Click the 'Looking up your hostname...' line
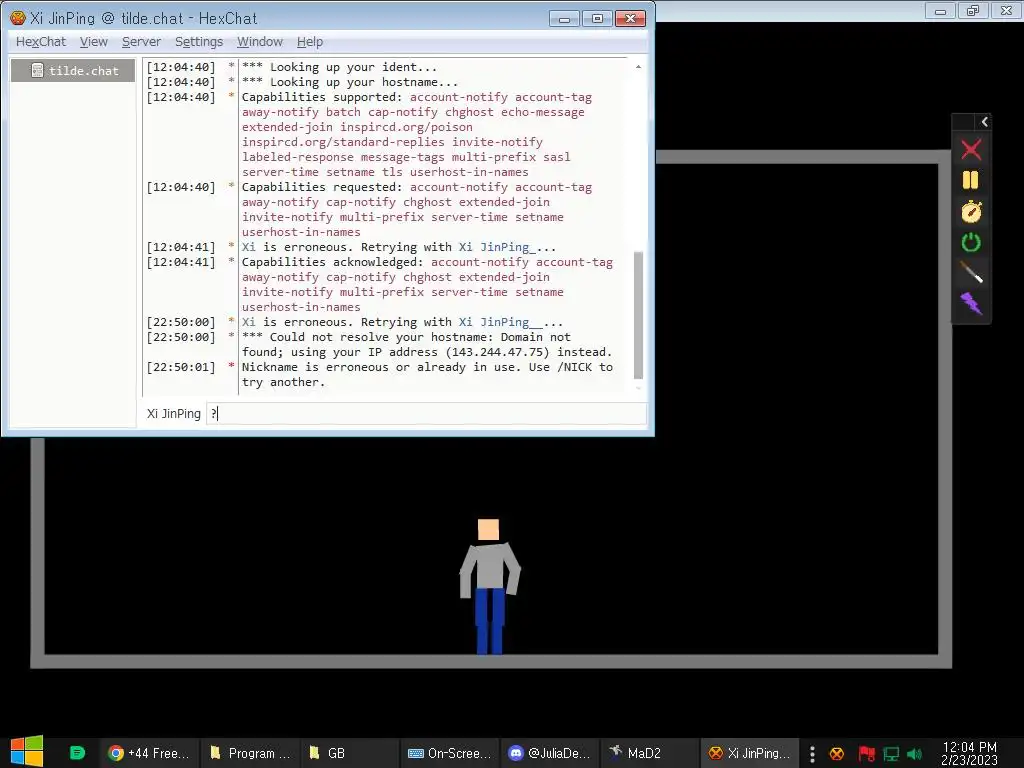 pos(349,82)
